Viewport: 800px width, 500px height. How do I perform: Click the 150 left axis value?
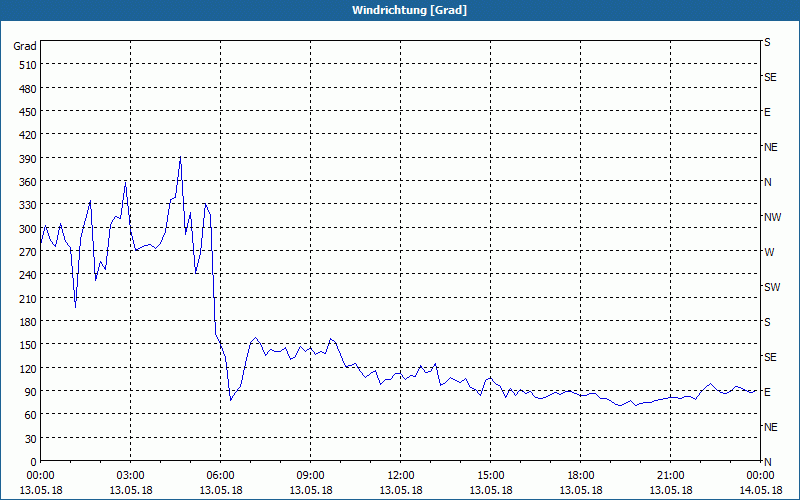[x=28, y=345]
